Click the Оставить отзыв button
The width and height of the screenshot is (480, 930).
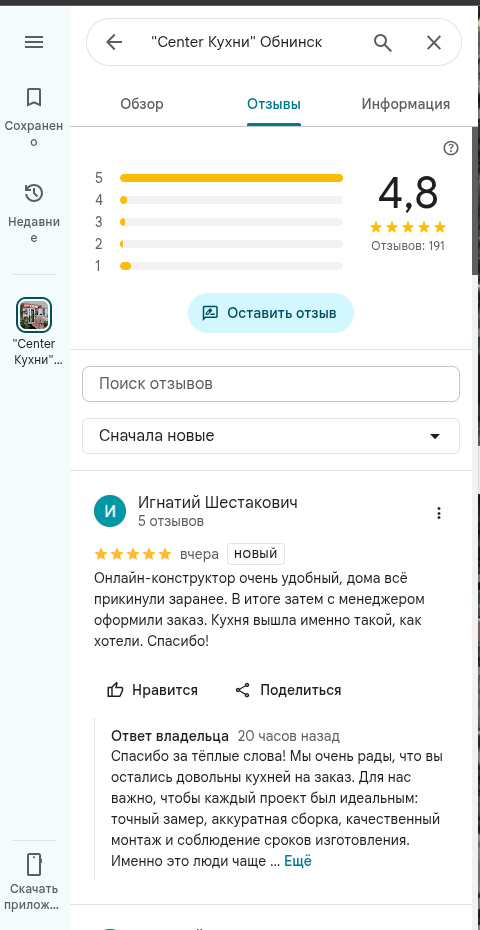tap(271, 313)
